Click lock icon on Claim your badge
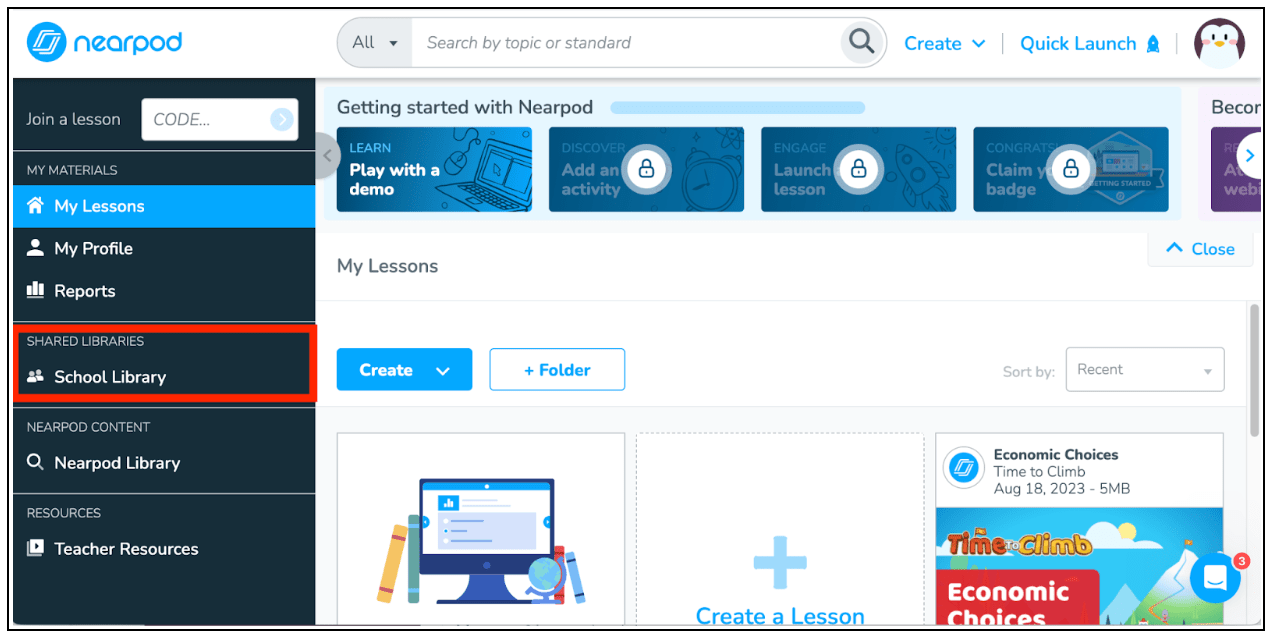Viewport: 1276px width, 636px height. [1070, 169]
